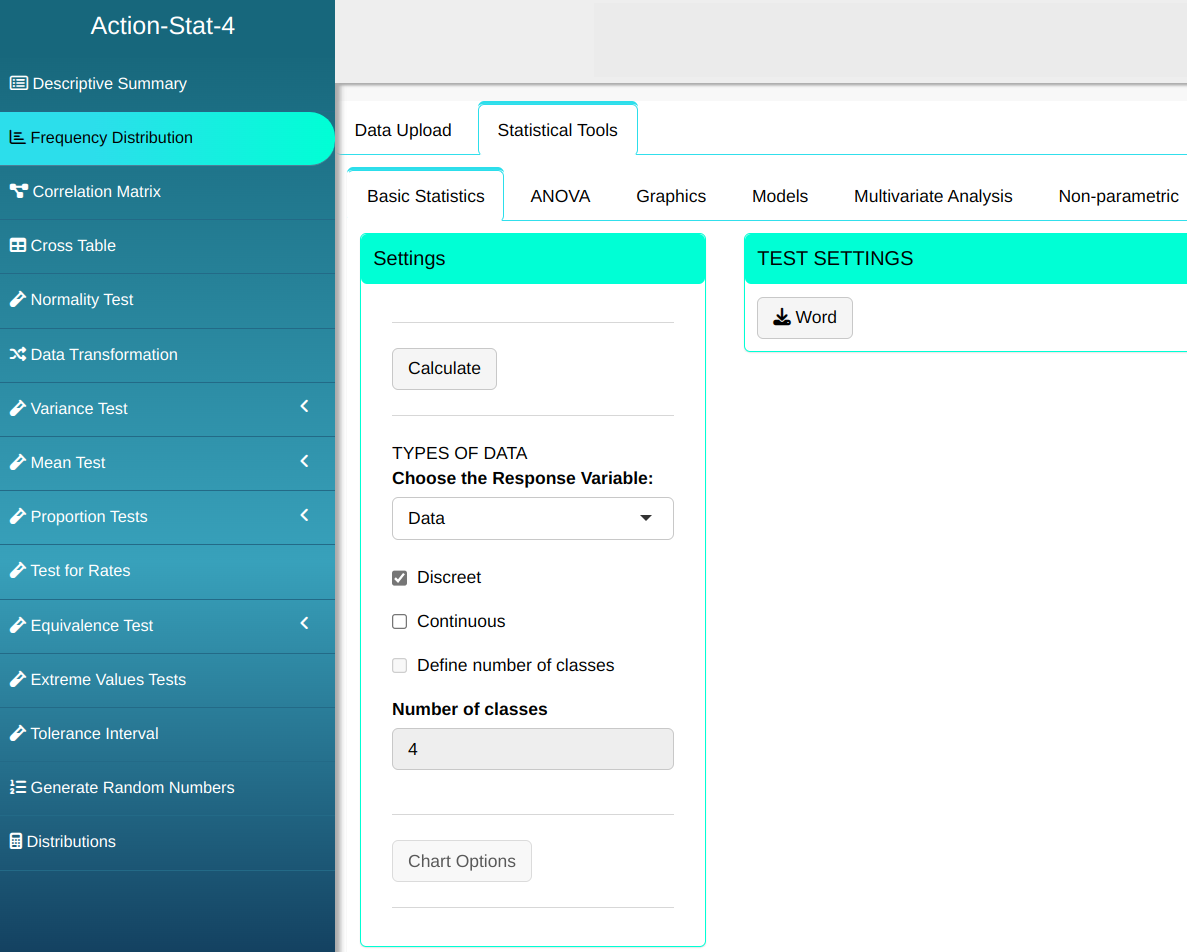This screenshot has width=1187, height=952.
Task: Click the Generate Random Numbers list icon
Action: pyautogui.click(x=18, y=788)
